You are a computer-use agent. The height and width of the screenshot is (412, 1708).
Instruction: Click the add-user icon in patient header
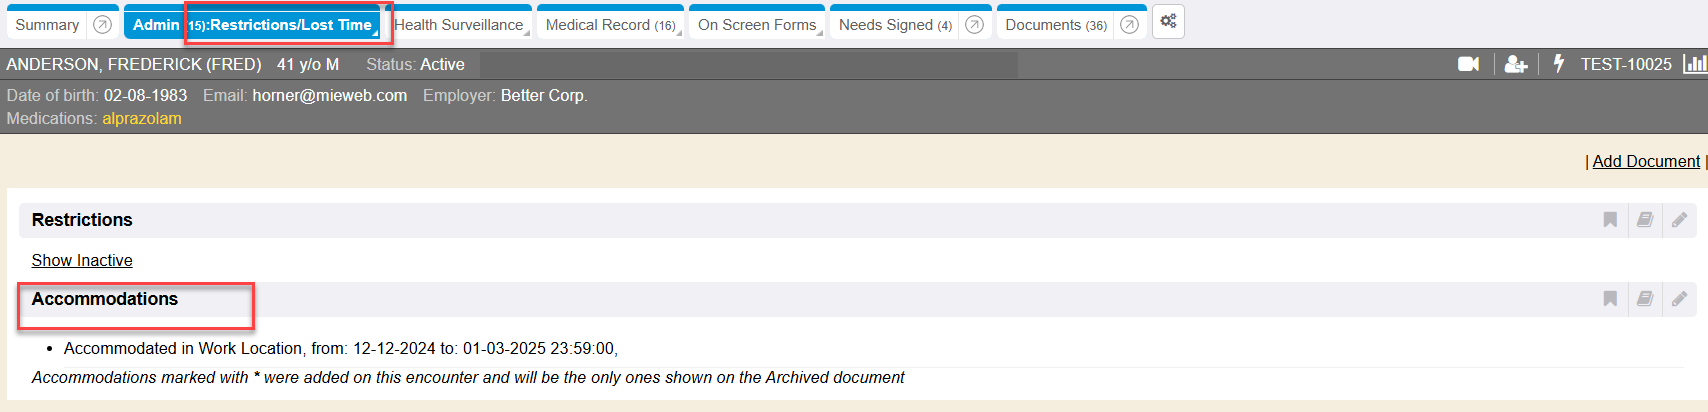click(x=1516, y=64)
